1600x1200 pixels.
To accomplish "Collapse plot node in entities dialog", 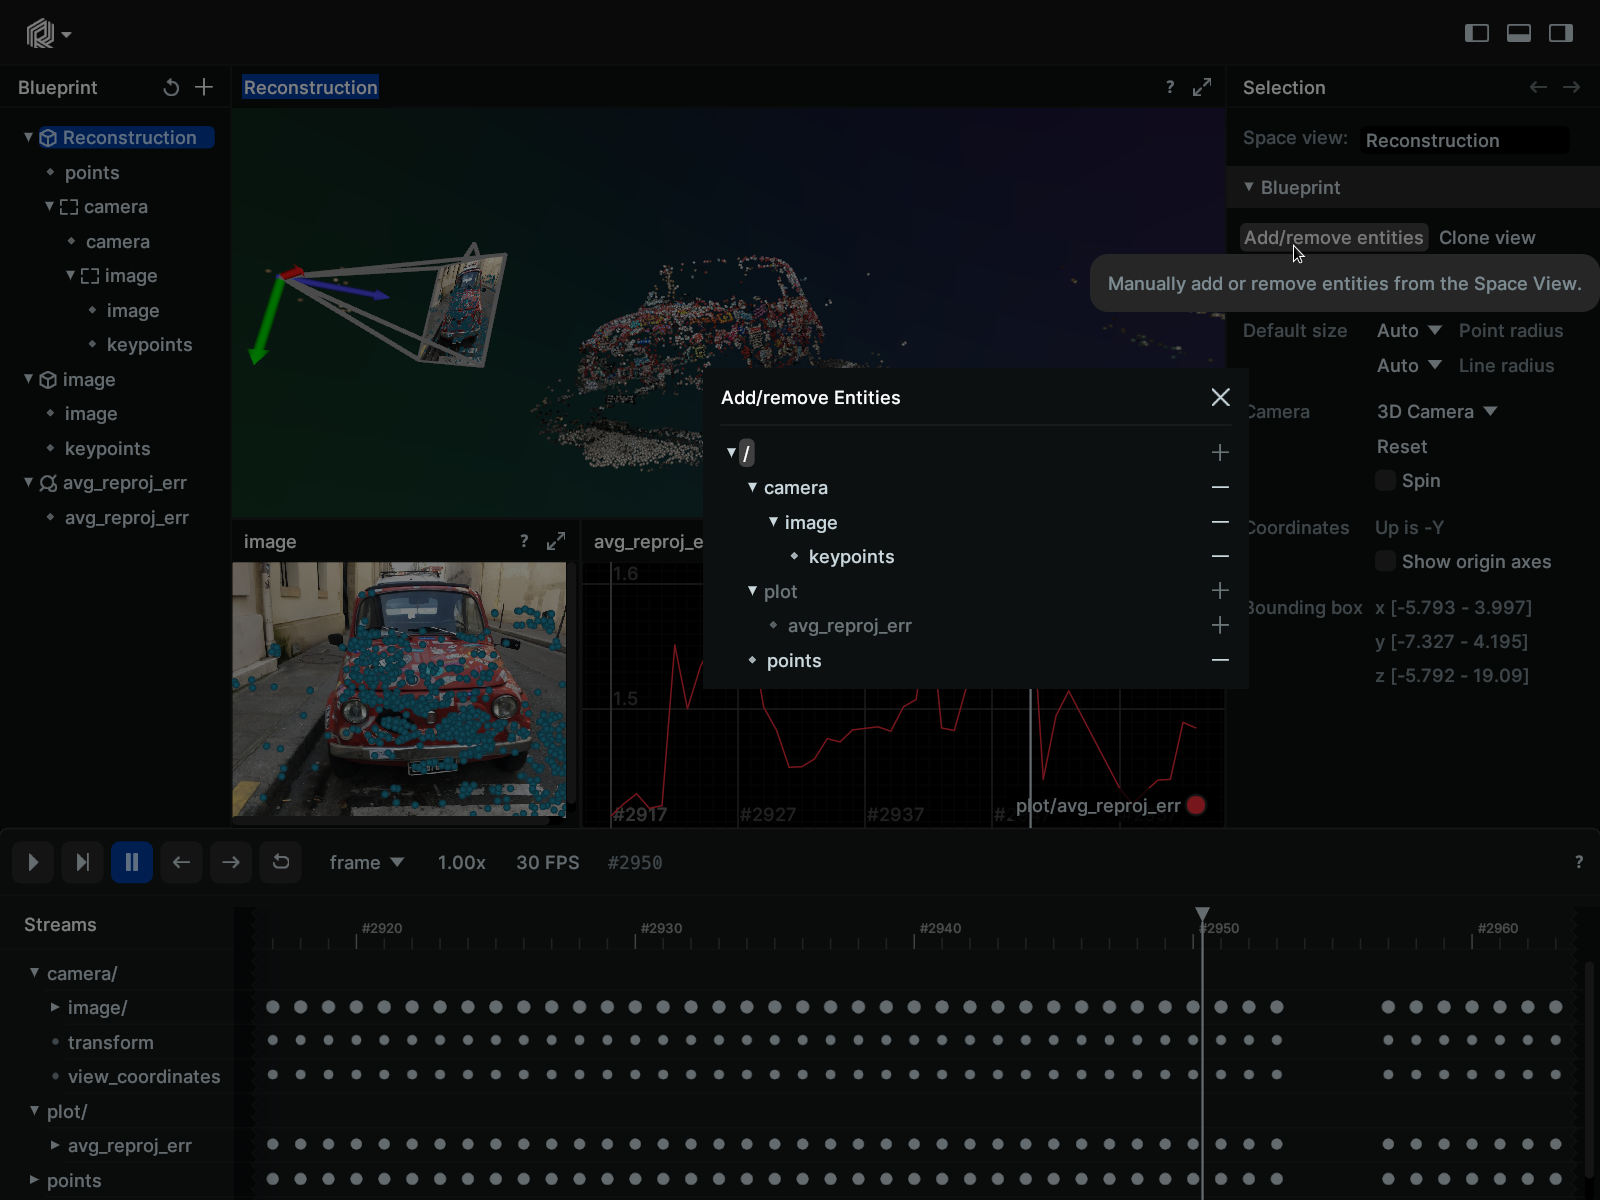I will (752, 591).
